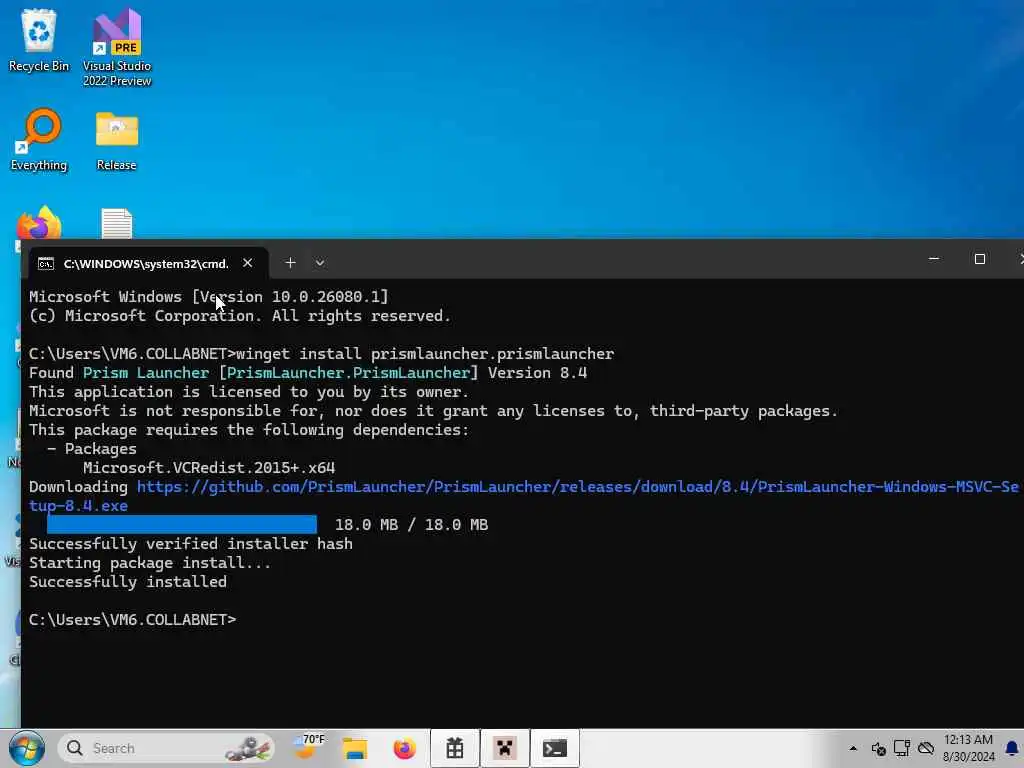The height and width of the screenshot is (768, 1024).
Task: Focus the taskbar Search box
Action: tap(167, 748)
